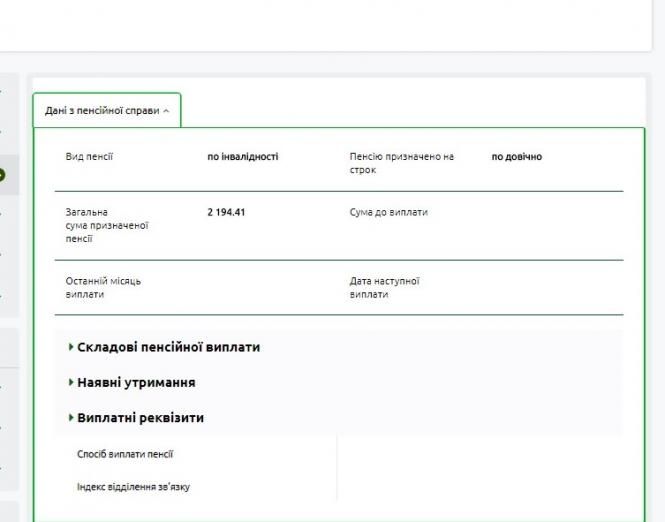Image resolution: width=665 pixels, height=522 pixels.
Task: Expand the Наявні утримання section
Action: tap(136, 382)
